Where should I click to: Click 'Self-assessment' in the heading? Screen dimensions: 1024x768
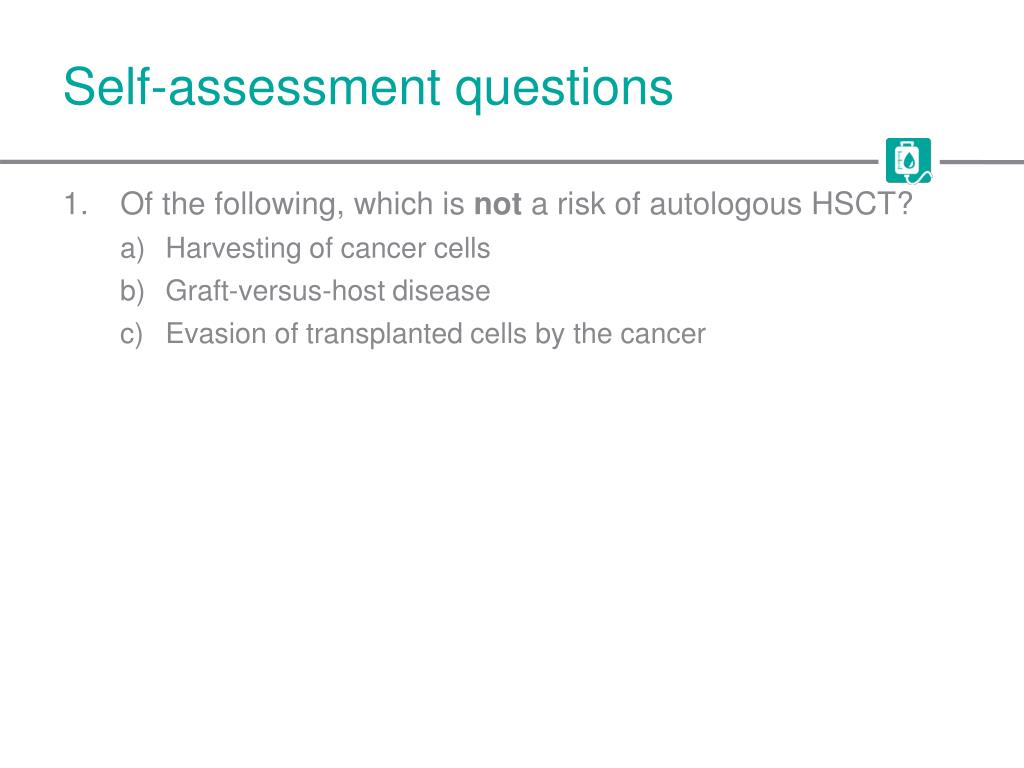(252, 86)
